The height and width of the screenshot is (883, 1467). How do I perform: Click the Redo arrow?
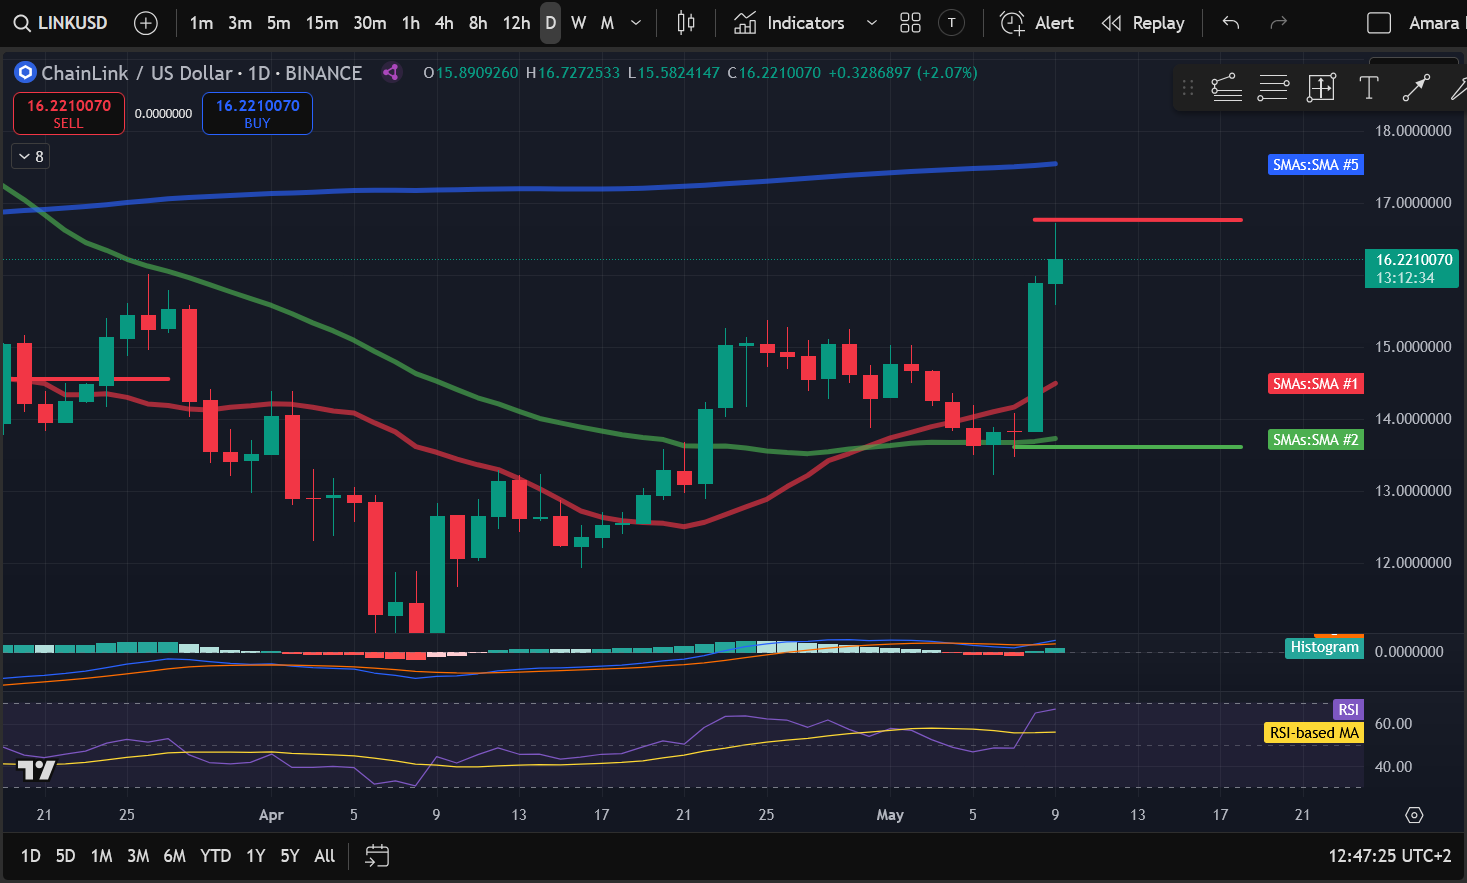[x=1277, y=23]
